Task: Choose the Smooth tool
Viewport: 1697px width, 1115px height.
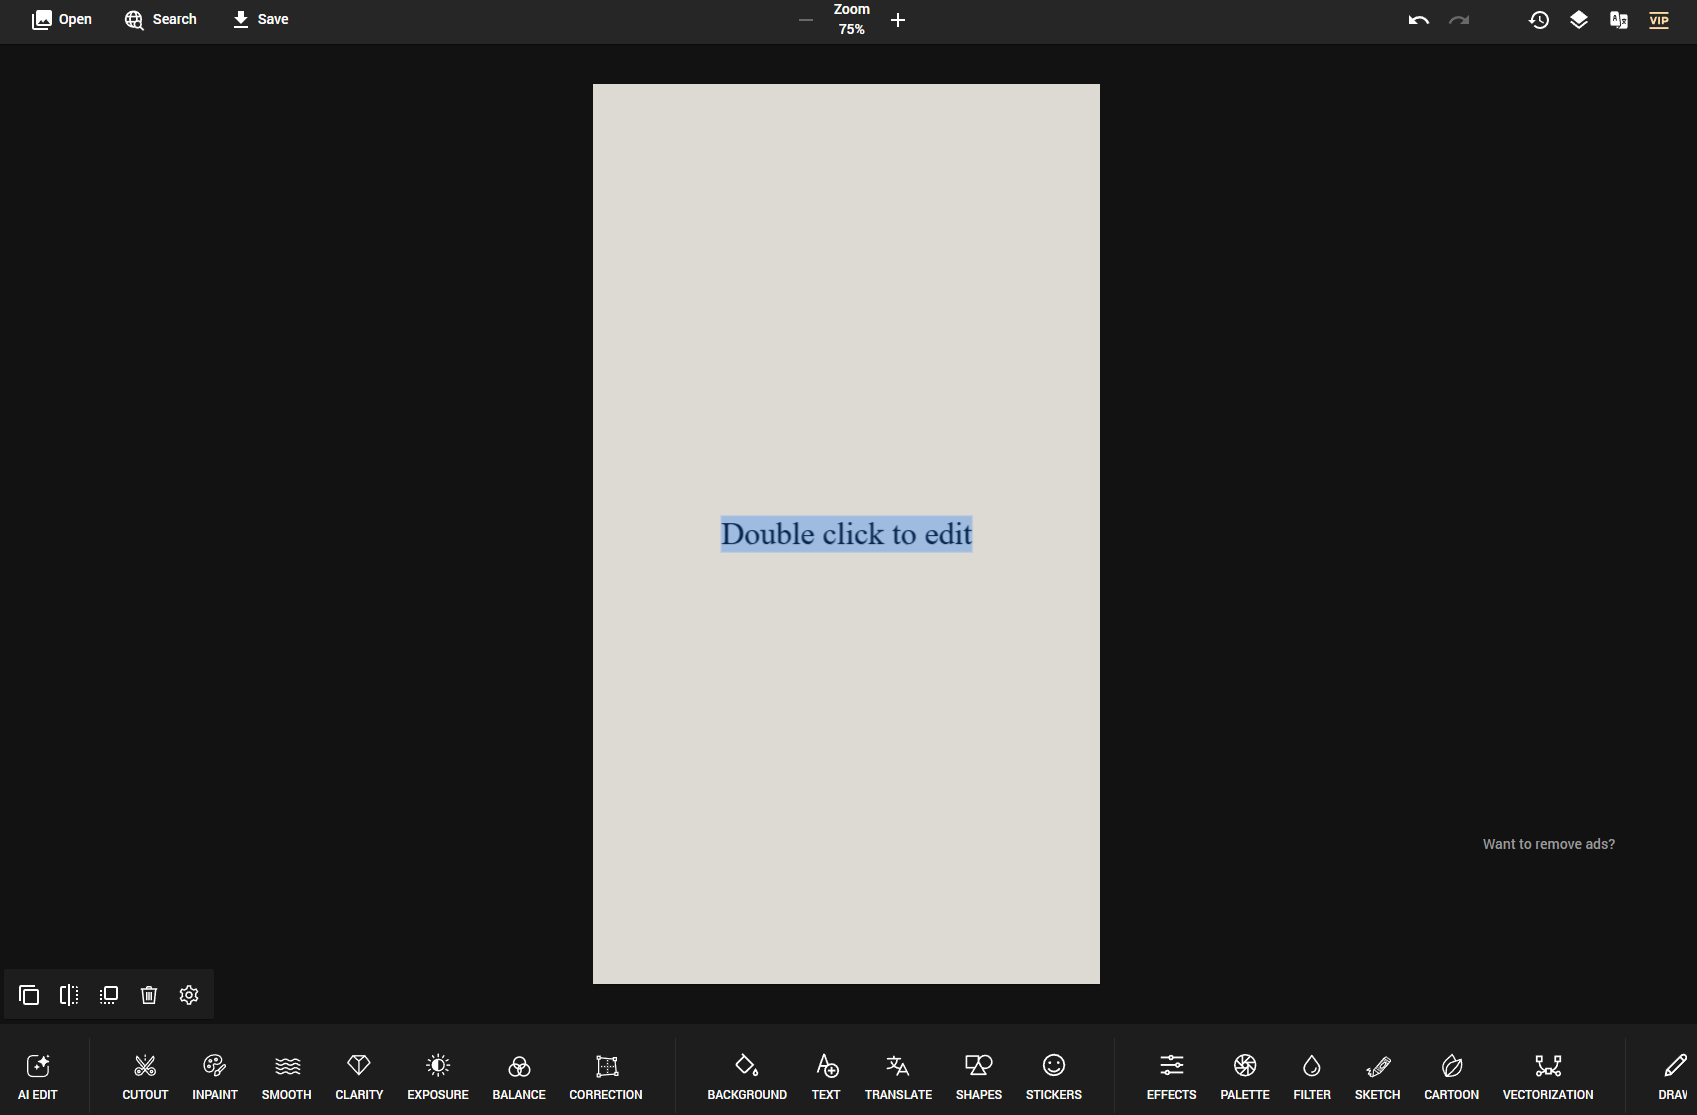Action: 287,1076
